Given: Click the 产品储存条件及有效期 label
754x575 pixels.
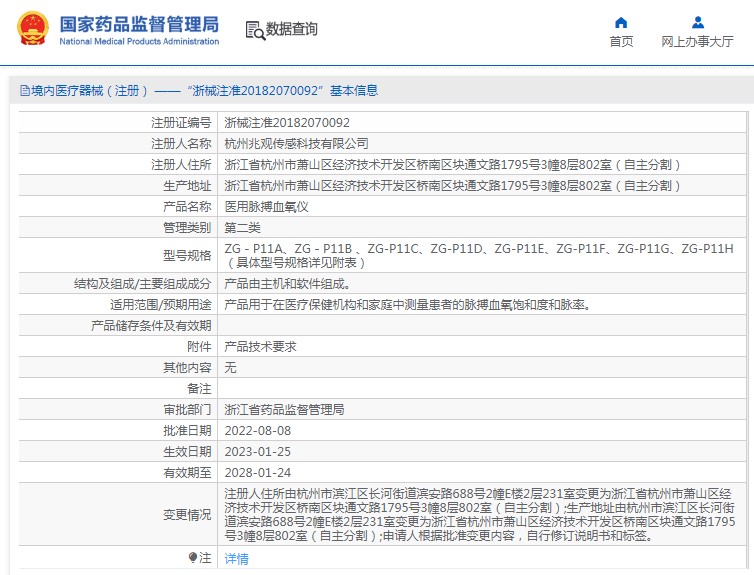Looking at the screenshot, I should (151, 326).
